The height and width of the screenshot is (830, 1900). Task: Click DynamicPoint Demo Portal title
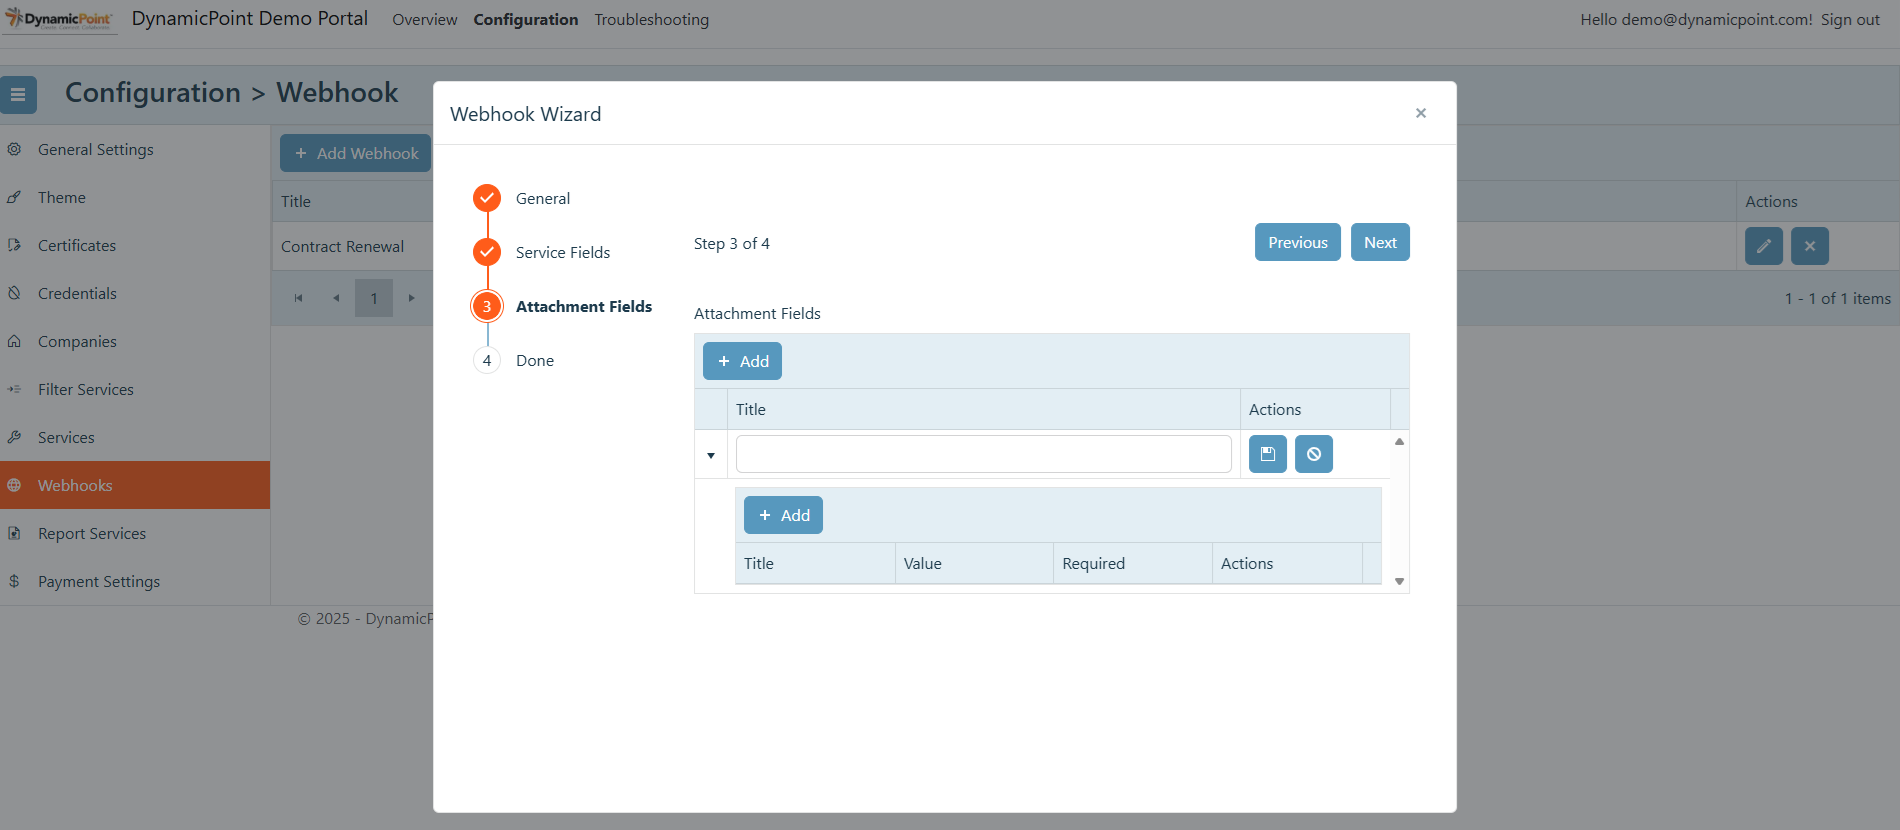coord(250,19)
